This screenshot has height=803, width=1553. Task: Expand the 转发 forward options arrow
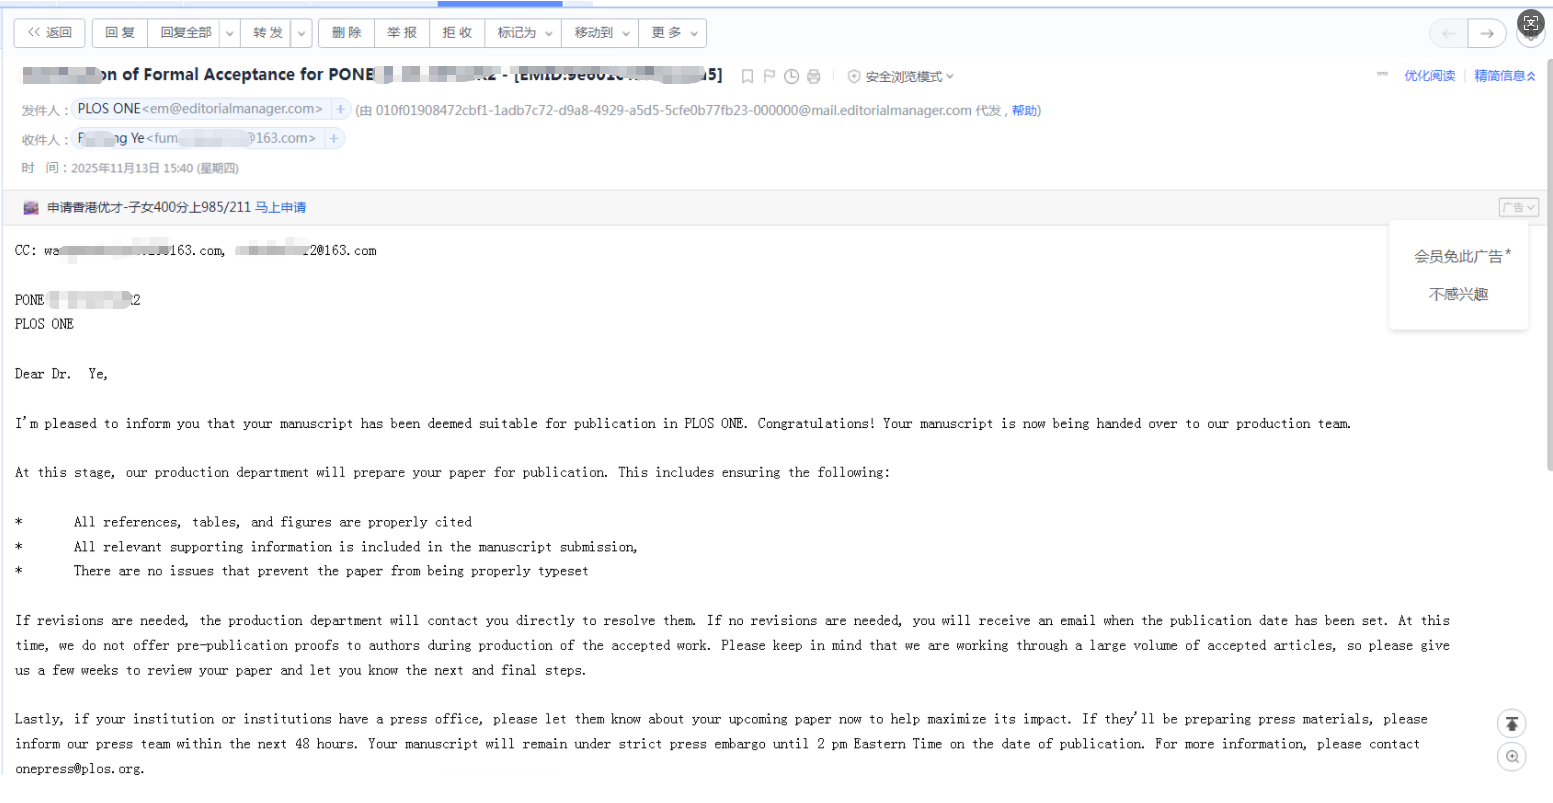301,33
